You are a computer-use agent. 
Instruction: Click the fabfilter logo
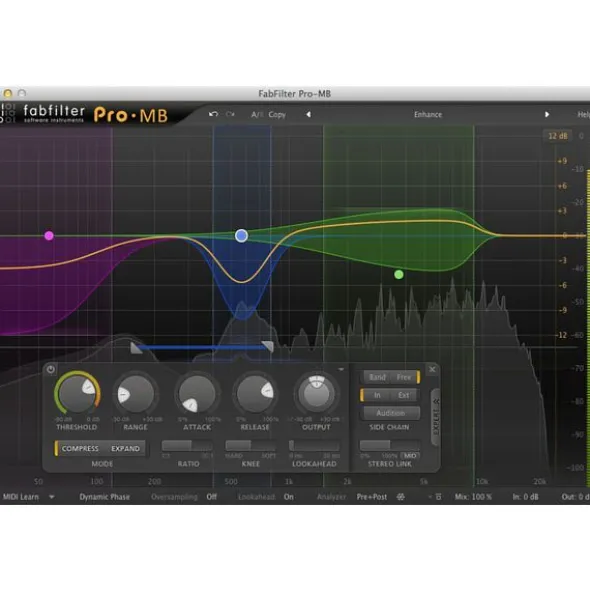tap(54, 113)
